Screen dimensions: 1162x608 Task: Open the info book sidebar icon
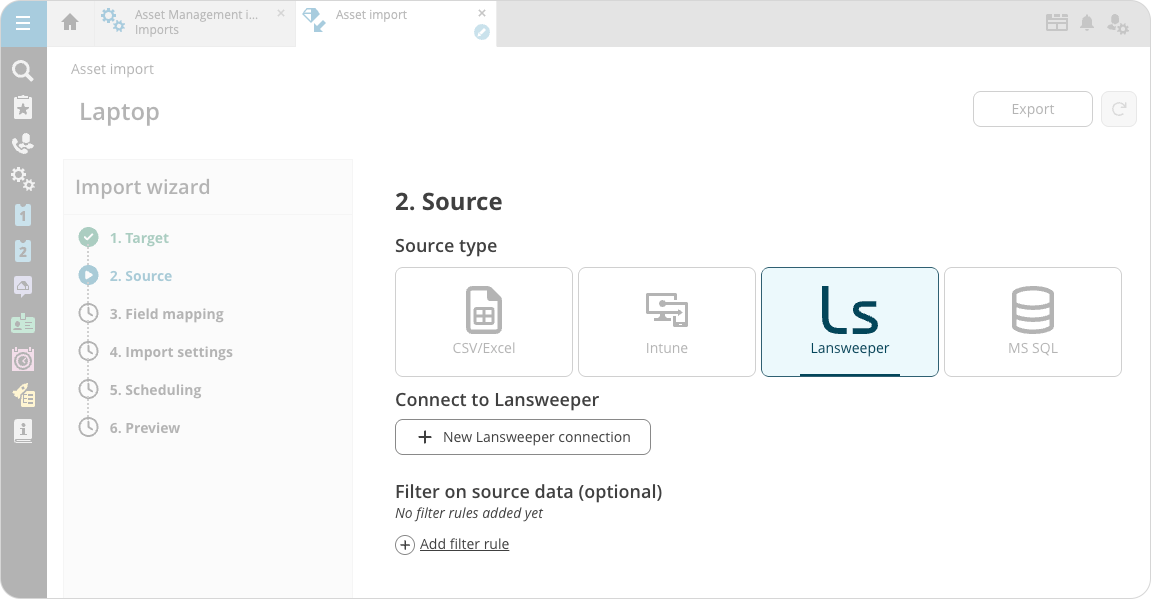[x=23, y=431]
